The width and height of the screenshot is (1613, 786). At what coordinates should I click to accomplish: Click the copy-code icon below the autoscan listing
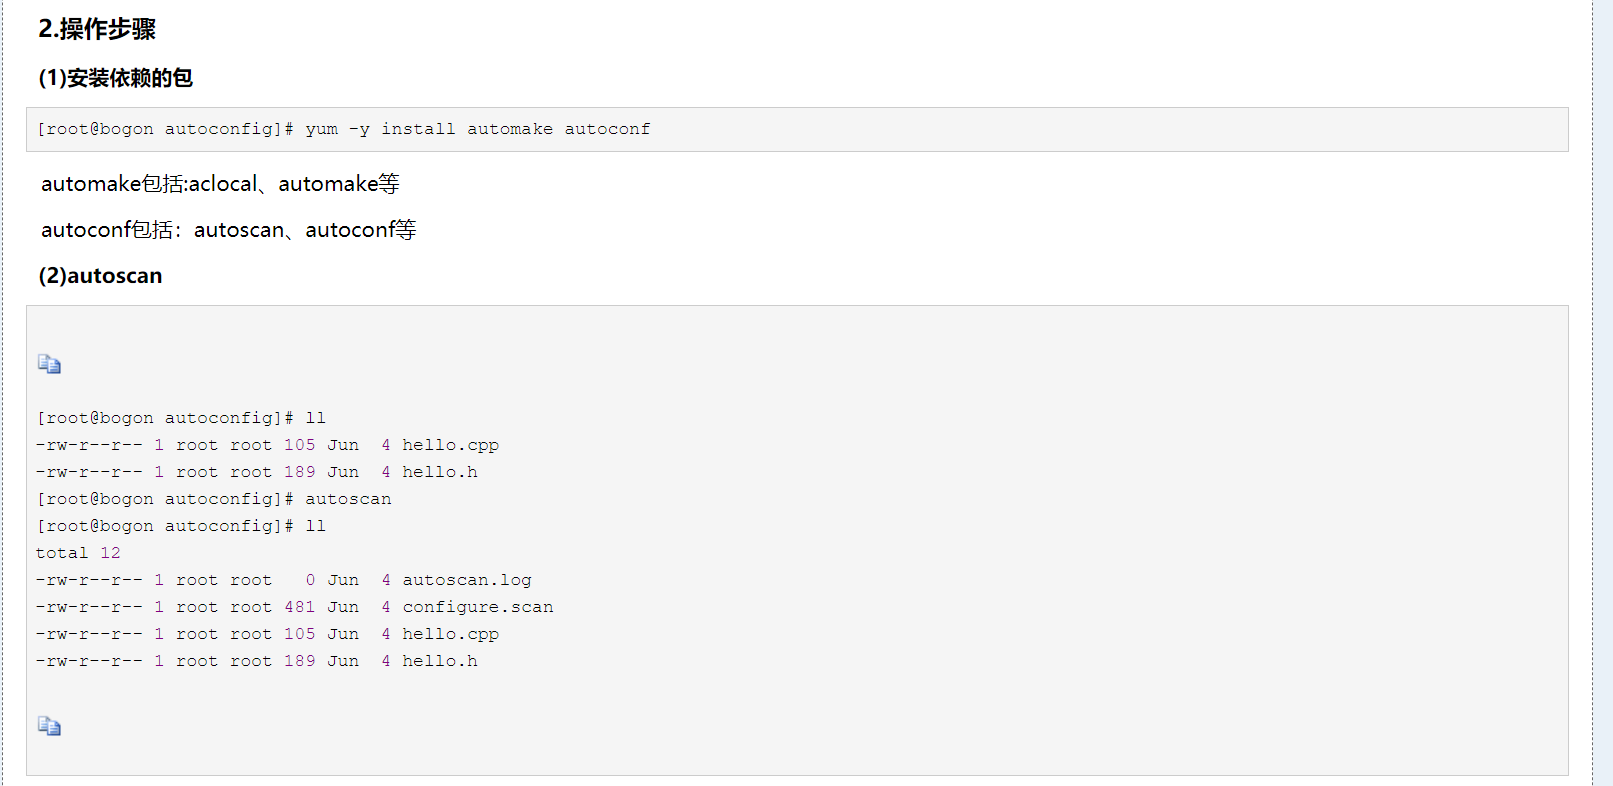click(x=49, y=726)
